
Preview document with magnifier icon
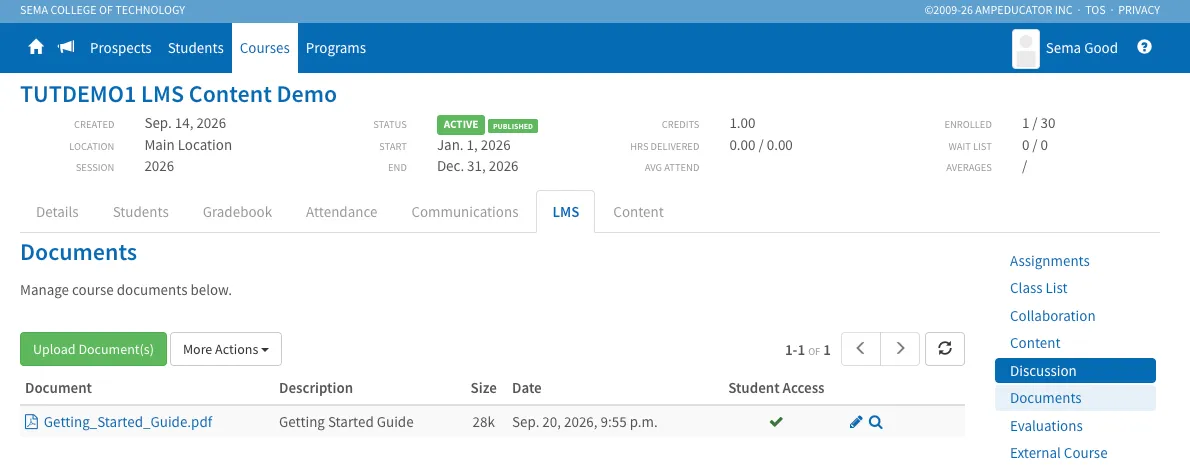tap(876, 422)
